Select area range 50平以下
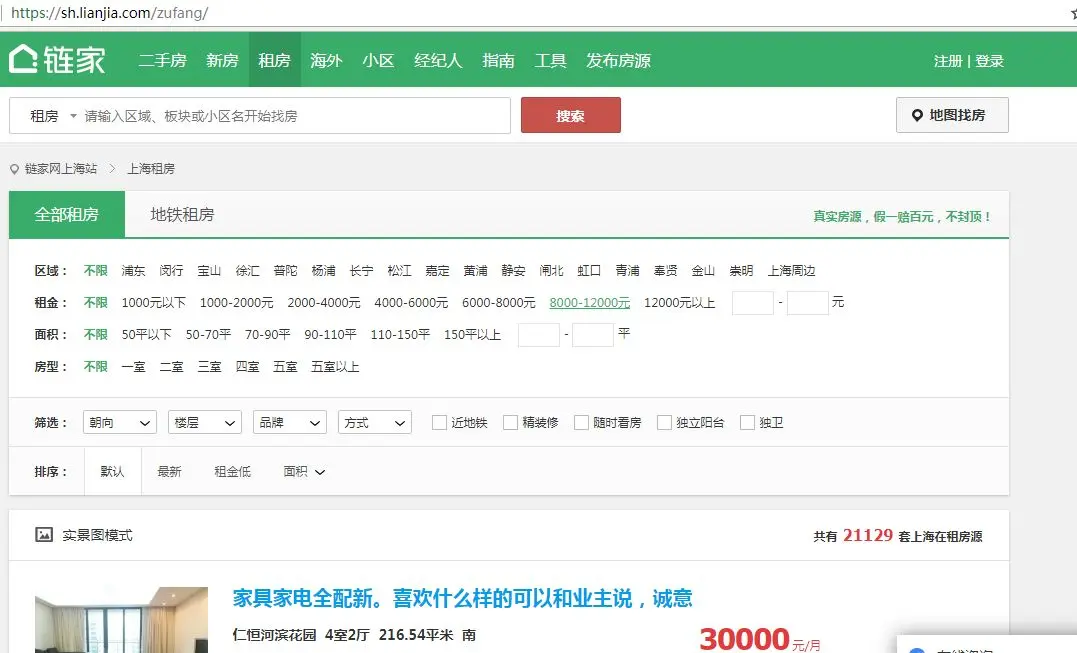The height and width of the screenshot is (653, 1077). [x=146, y=335]
